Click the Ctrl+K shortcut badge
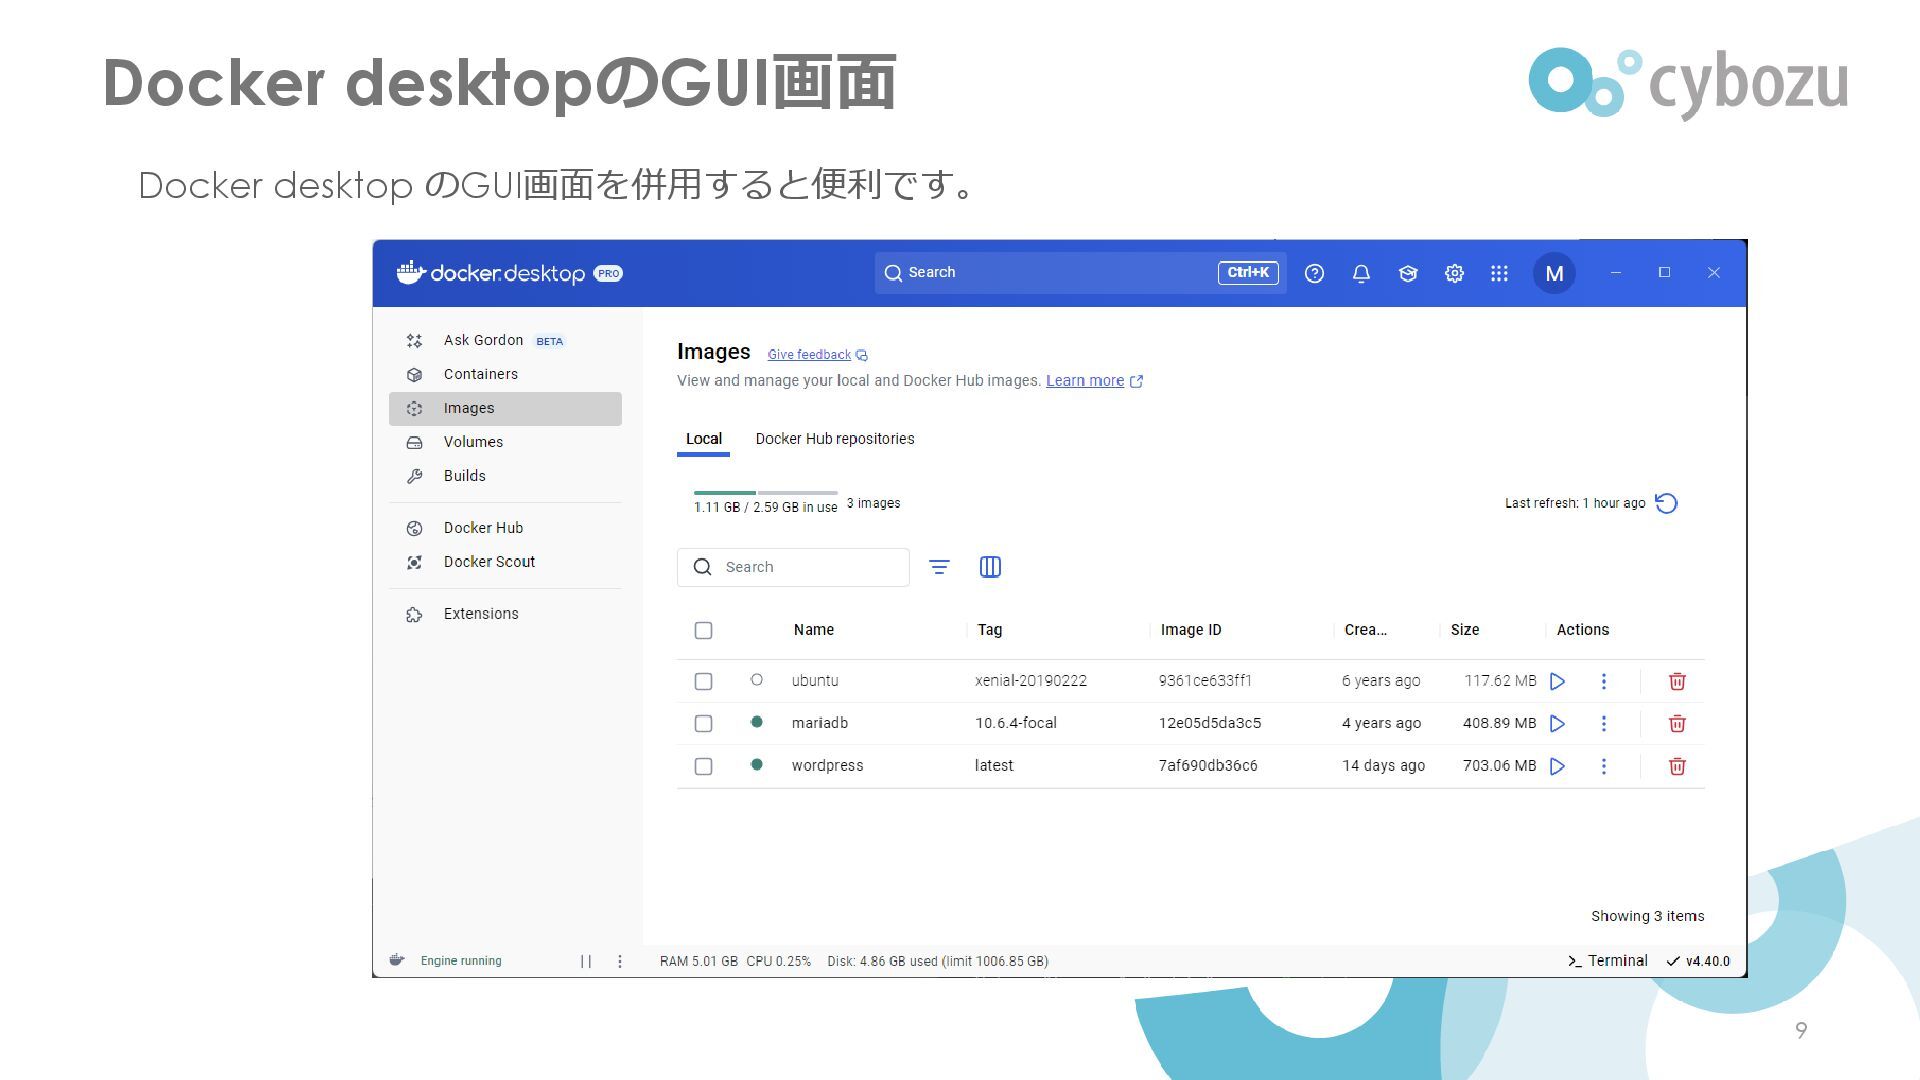 [1248, 273]
